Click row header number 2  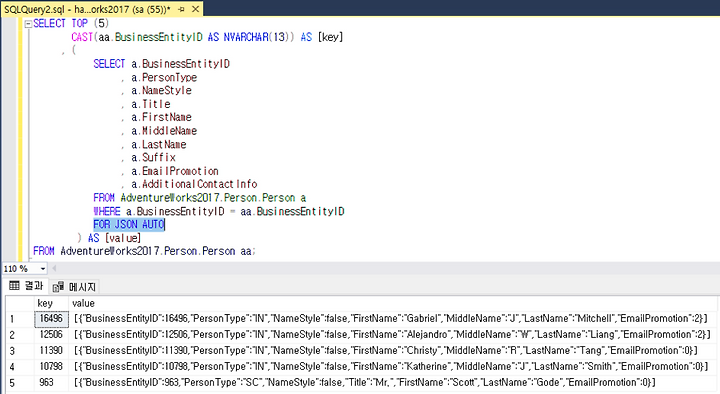(x=20, y=335)
